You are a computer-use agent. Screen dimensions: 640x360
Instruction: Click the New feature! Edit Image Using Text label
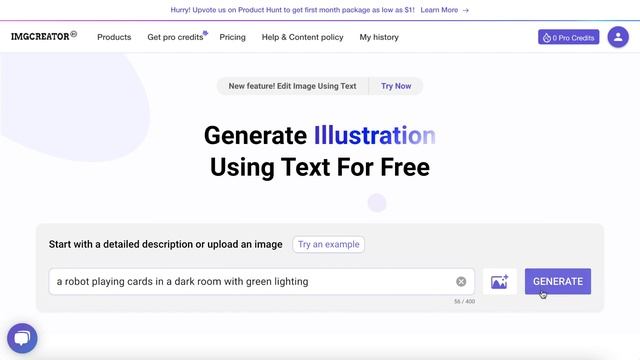(x=292, y=86)
